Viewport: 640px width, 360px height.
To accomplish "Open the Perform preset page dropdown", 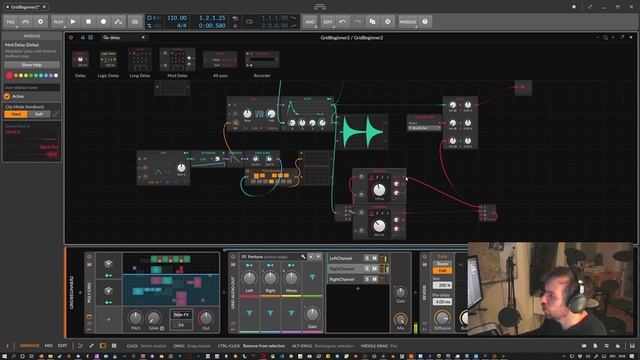I will point(319,257).
